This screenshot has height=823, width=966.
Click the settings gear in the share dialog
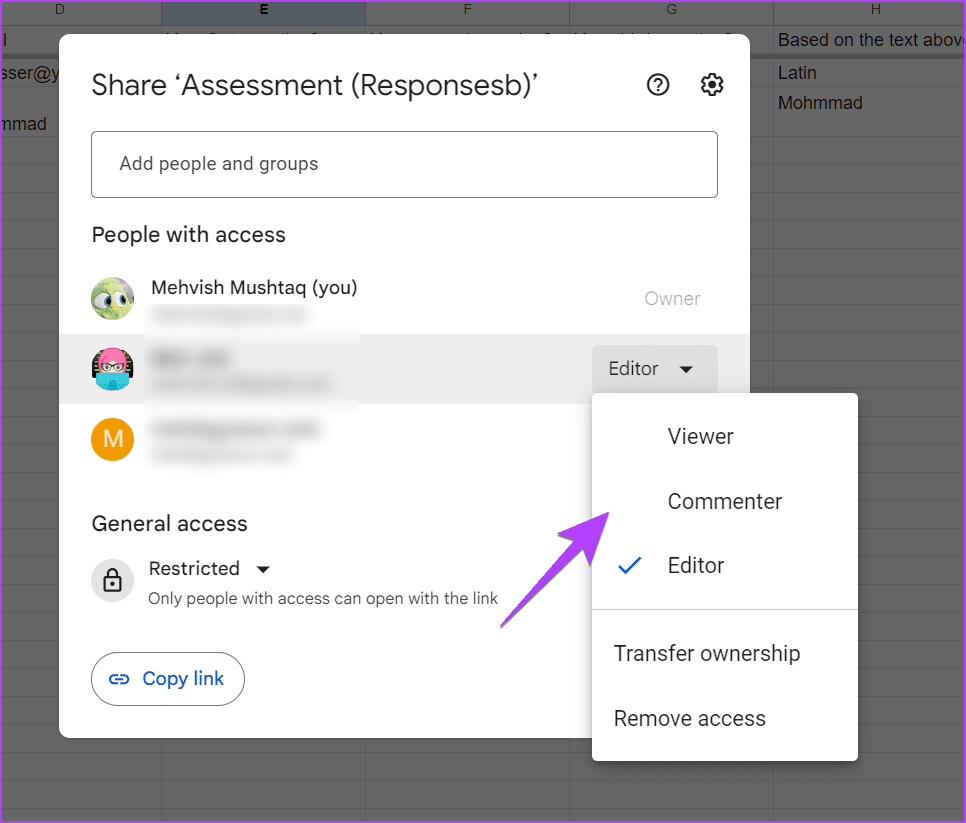711,85
